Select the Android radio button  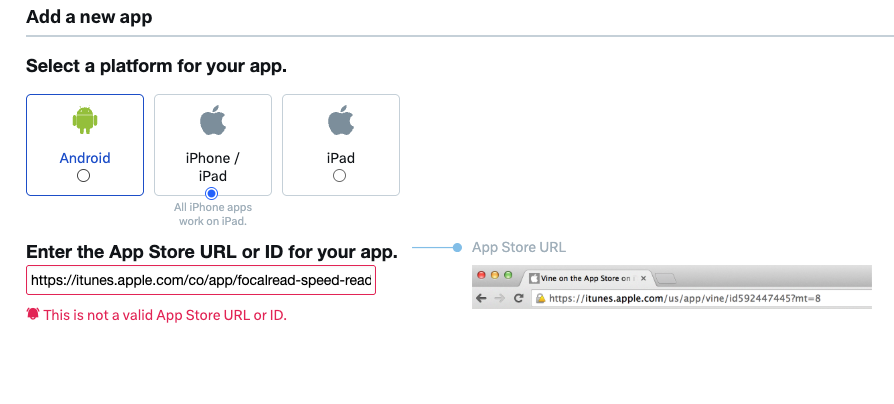(84, 176)
